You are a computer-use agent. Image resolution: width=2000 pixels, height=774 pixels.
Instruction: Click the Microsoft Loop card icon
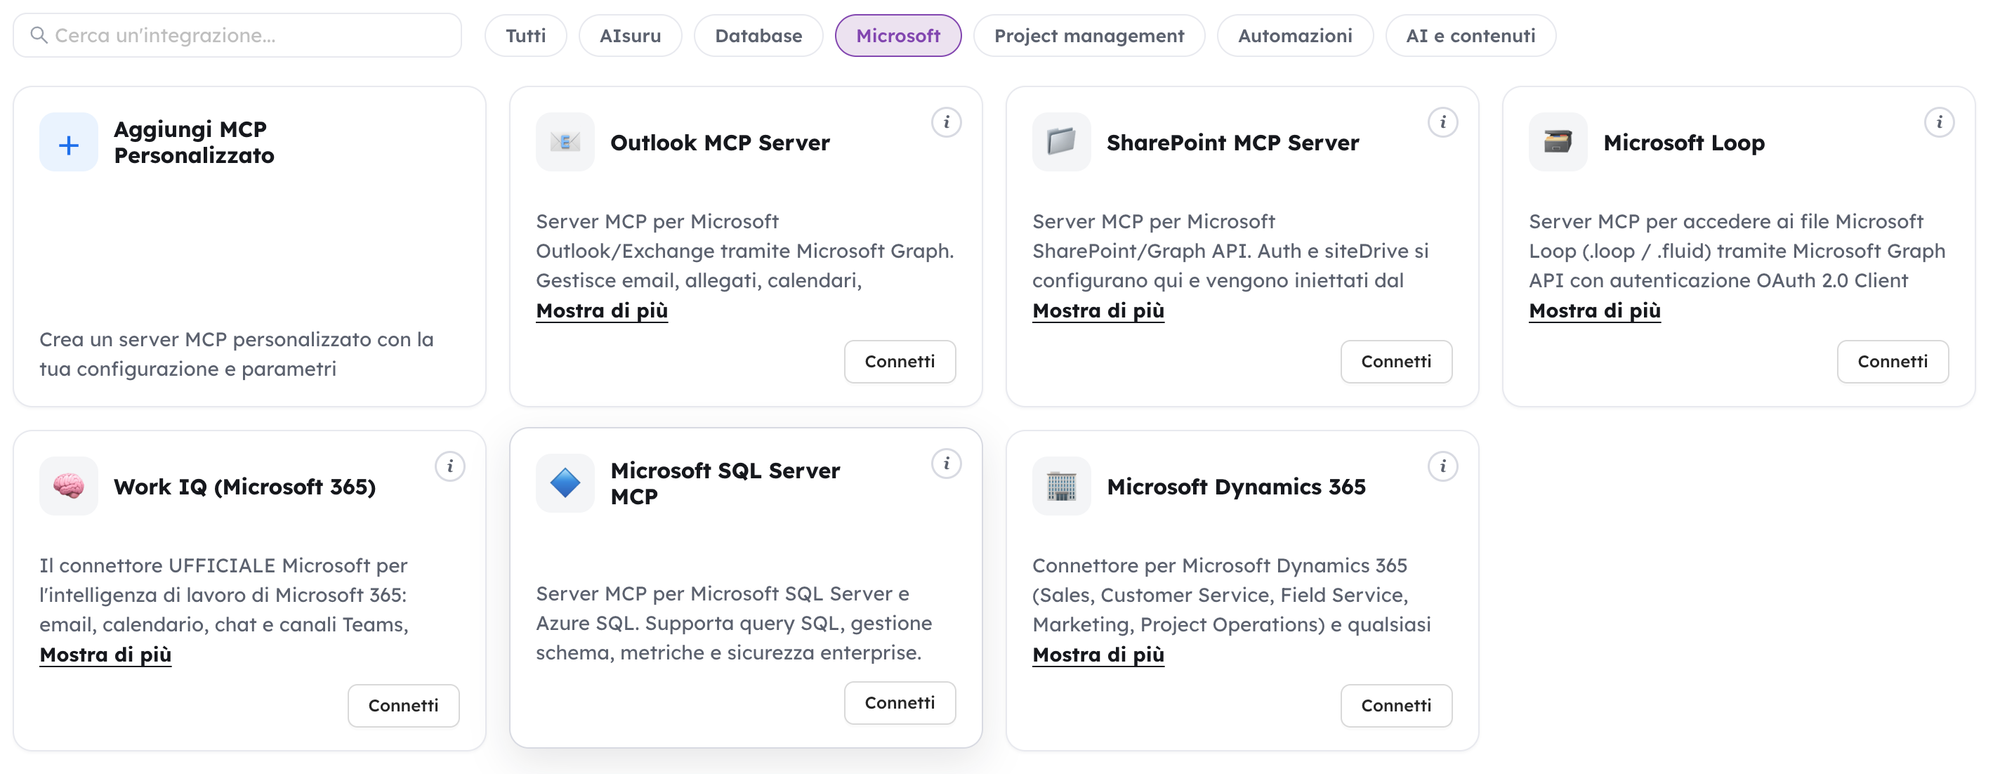(1558, 142)
